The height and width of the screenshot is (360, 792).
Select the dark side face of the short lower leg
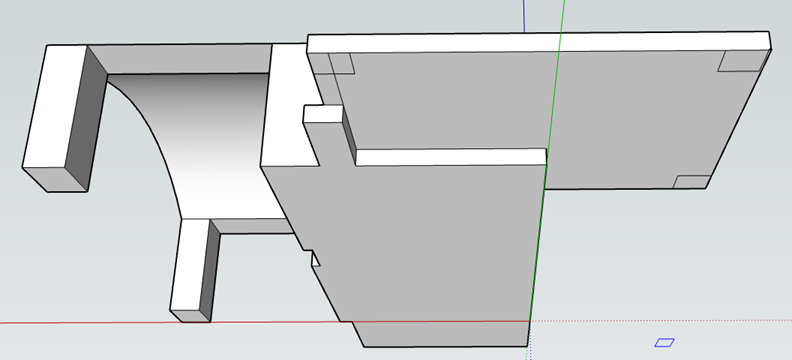[210, 273]
